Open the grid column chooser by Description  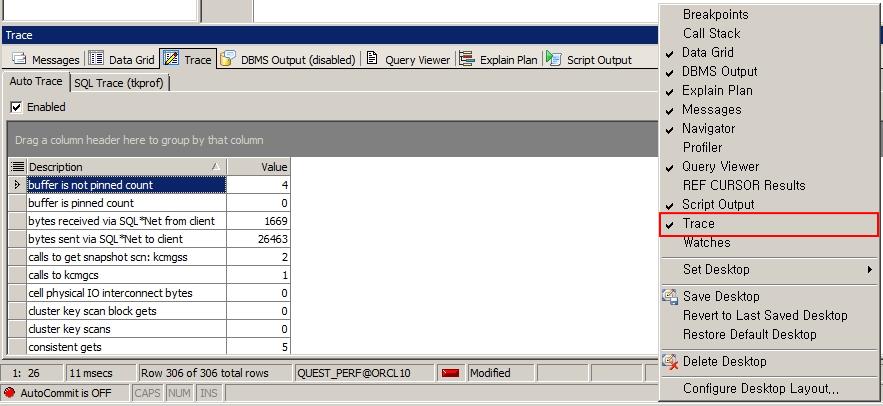[x=17, y=167]
